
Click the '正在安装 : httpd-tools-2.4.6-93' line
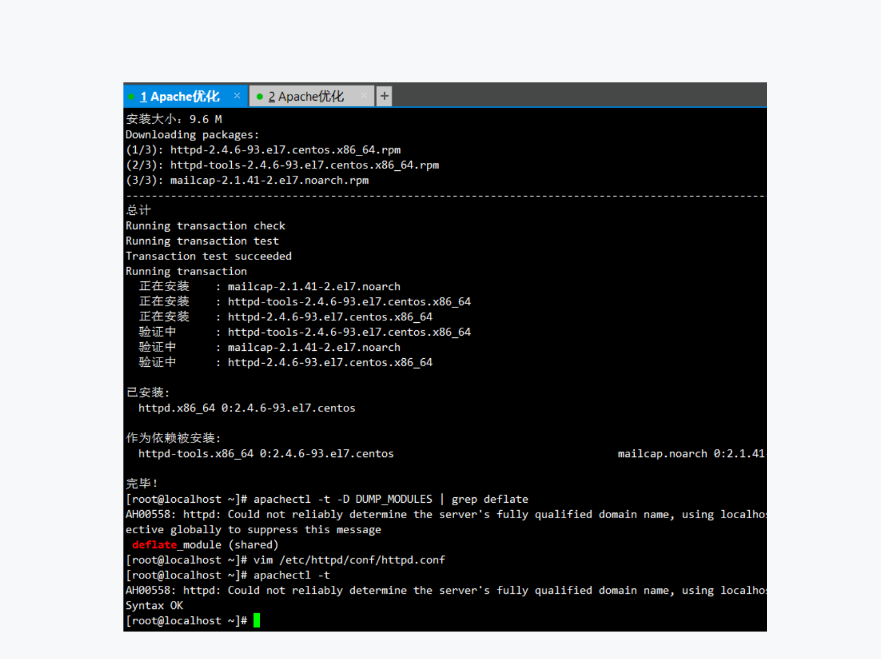(x=305, y=301)
